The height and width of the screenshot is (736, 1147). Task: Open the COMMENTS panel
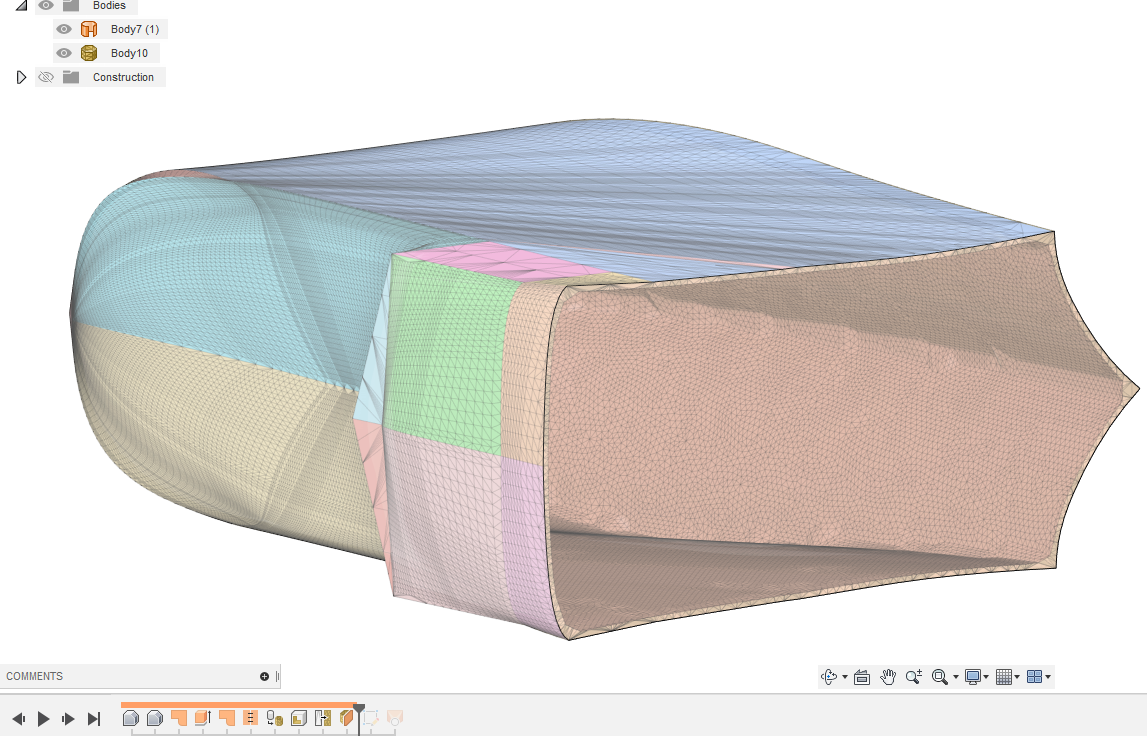[34, 676]
